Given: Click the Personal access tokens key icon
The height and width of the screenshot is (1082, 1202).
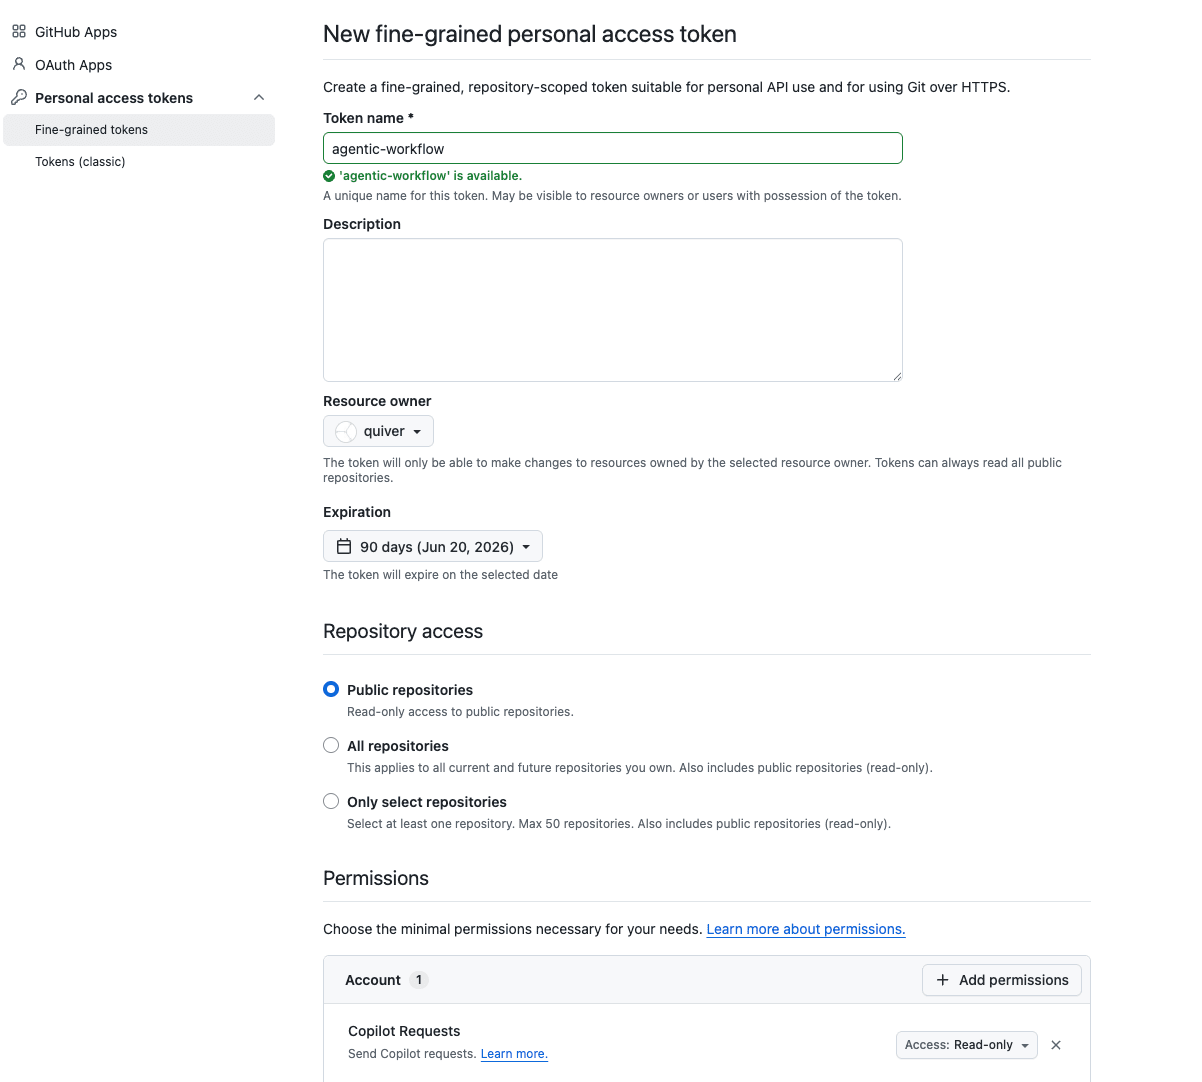Looking at the screenshot, I should pyautogui.click(x=18, y=97).
